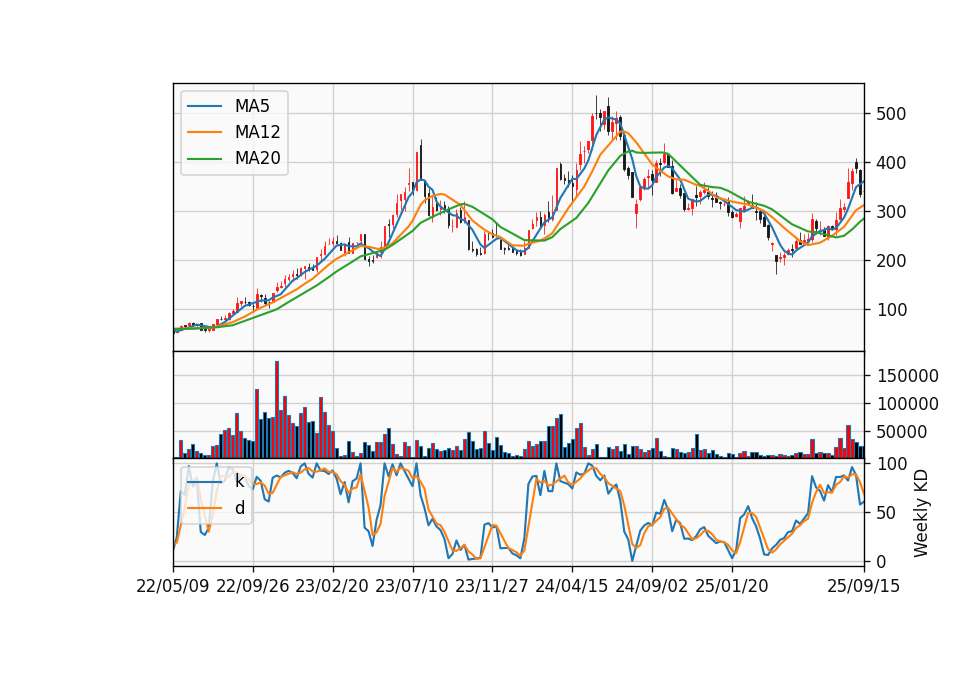Screen dimensions: 960x690
Task: Click the 400 price axis label
Action: click(891, 163)
